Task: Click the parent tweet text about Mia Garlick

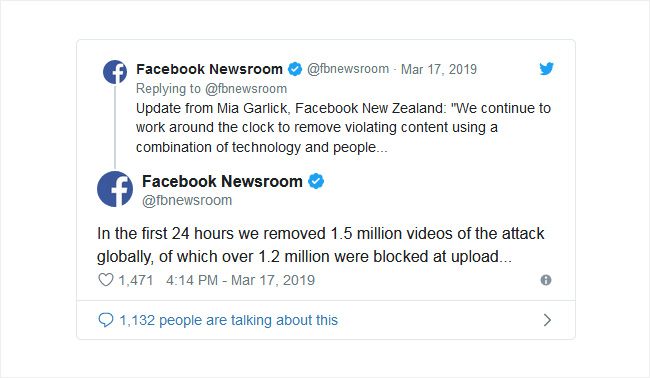Action: [343, 128]
